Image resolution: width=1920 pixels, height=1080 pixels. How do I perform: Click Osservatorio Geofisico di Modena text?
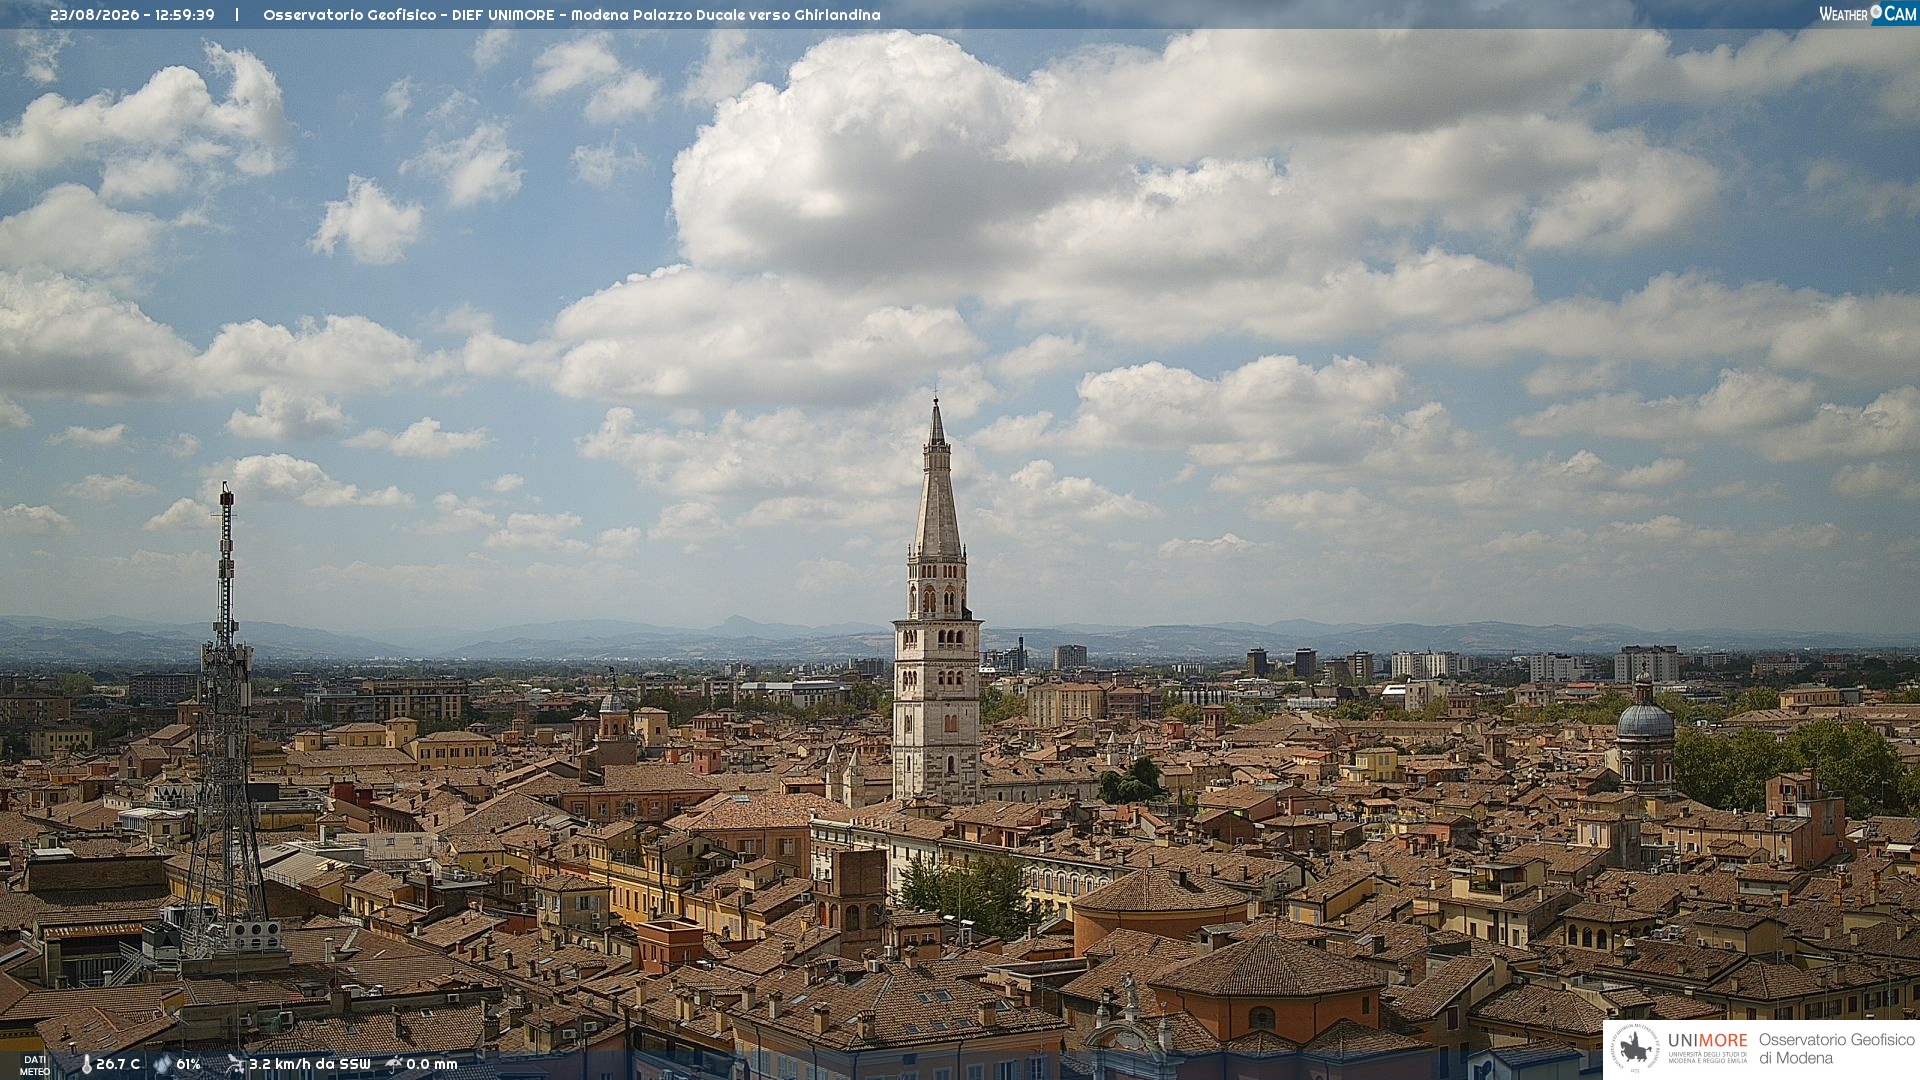click(1836, 1049)
